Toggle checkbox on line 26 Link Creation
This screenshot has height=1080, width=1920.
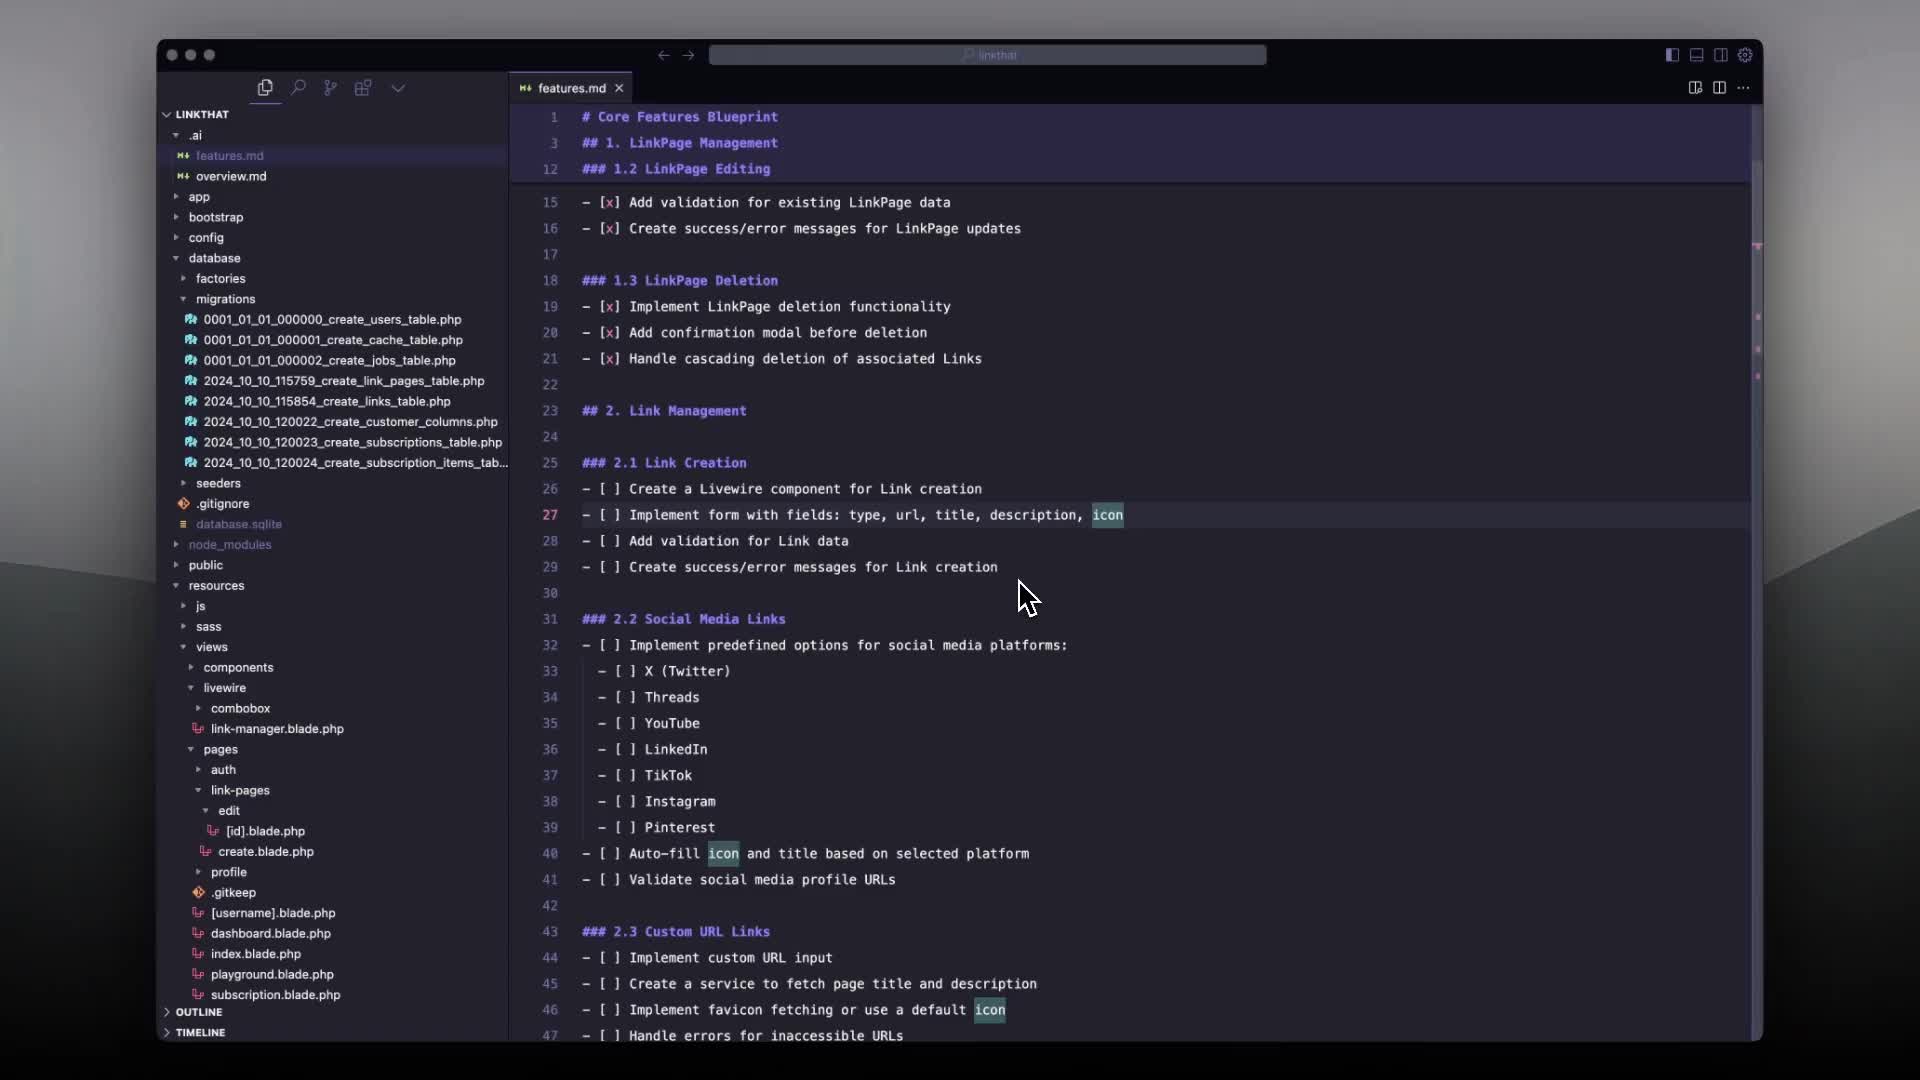[609, 488]
